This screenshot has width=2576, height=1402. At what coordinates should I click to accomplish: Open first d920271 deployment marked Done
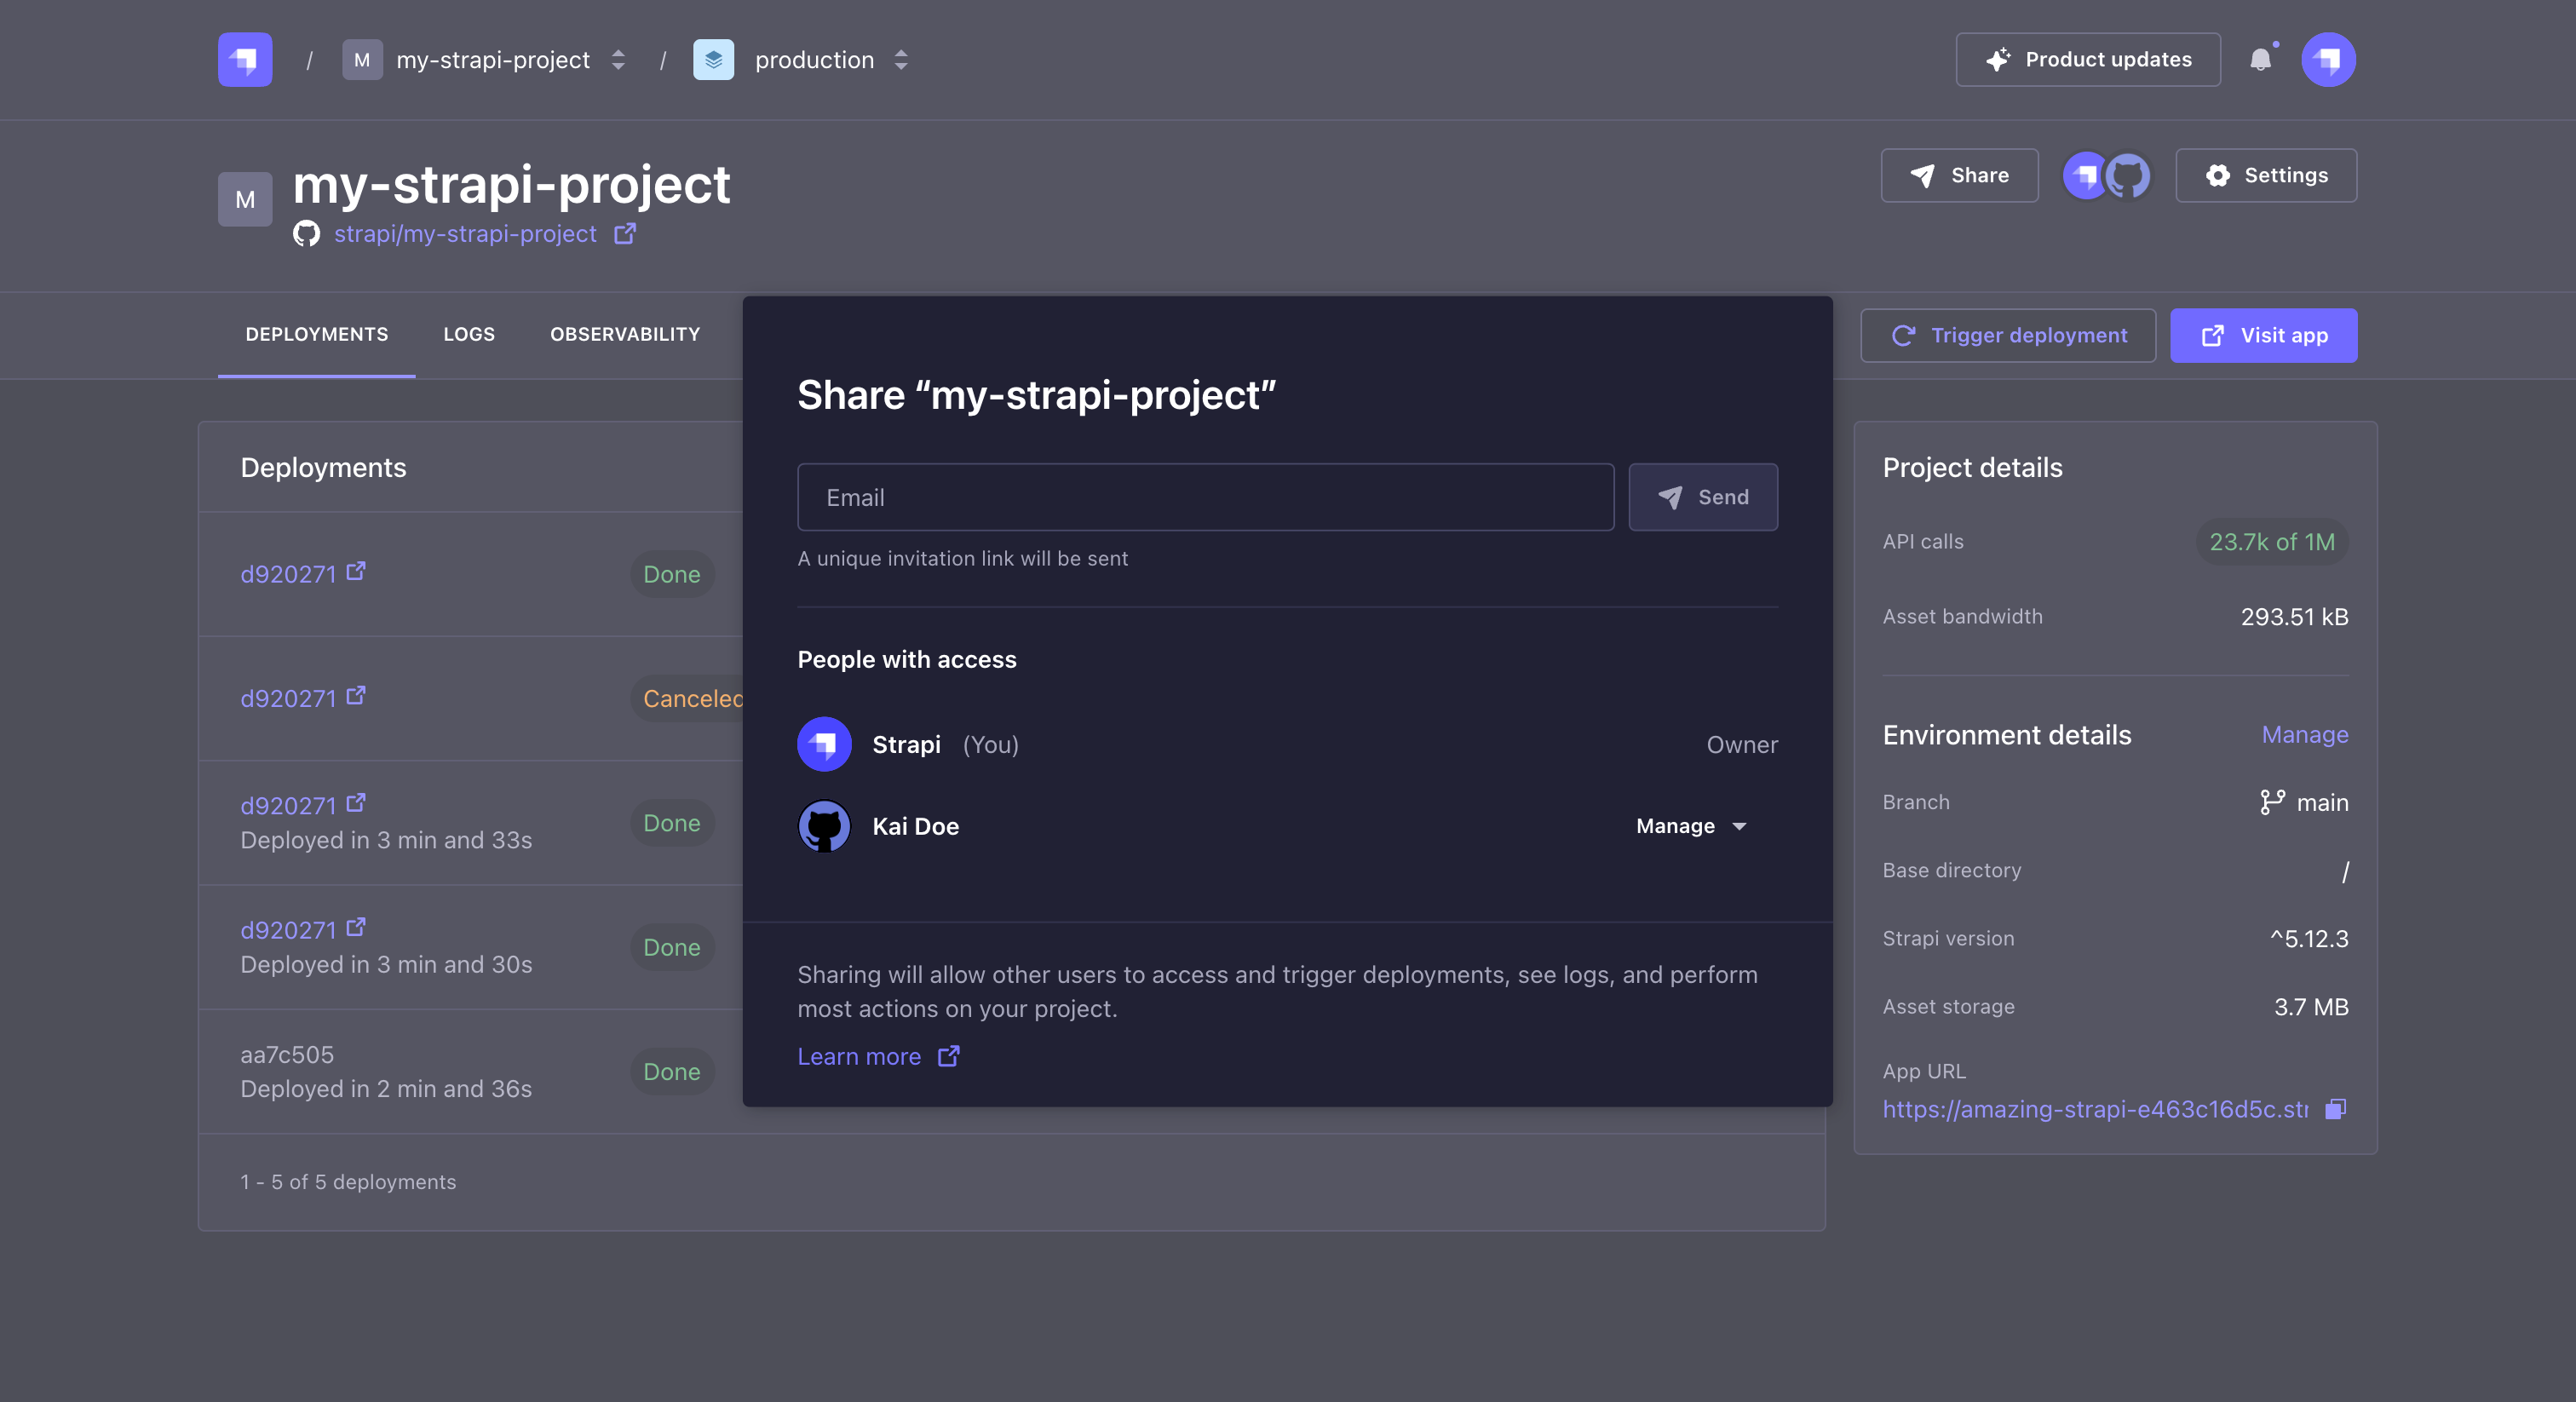288,574
